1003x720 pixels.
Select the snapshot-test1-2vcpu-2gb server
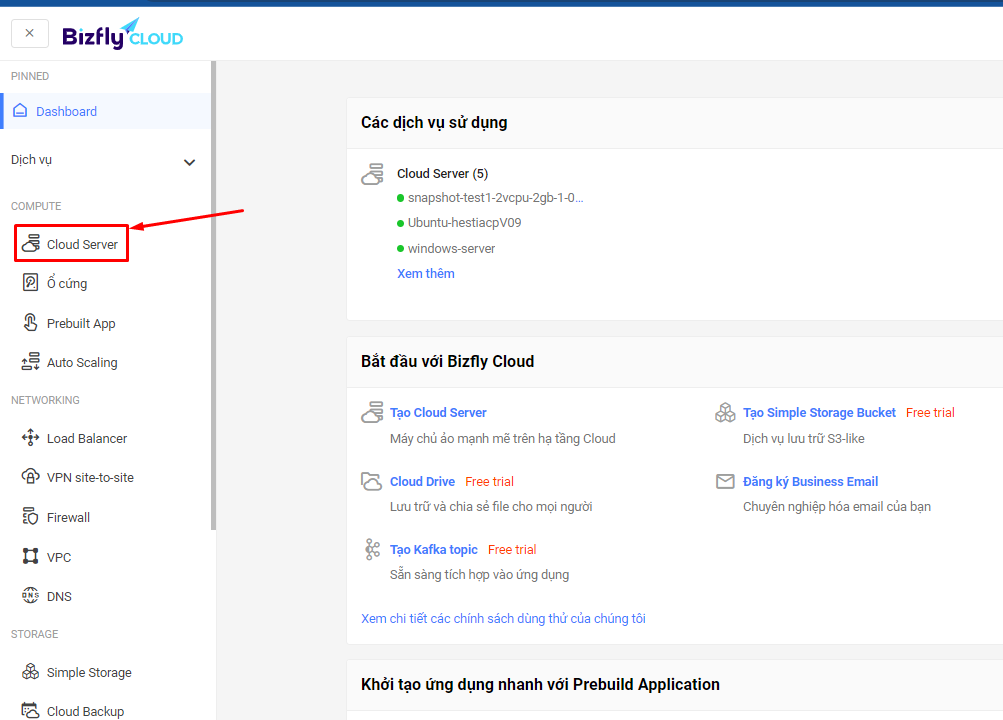[x=495, y=198]
